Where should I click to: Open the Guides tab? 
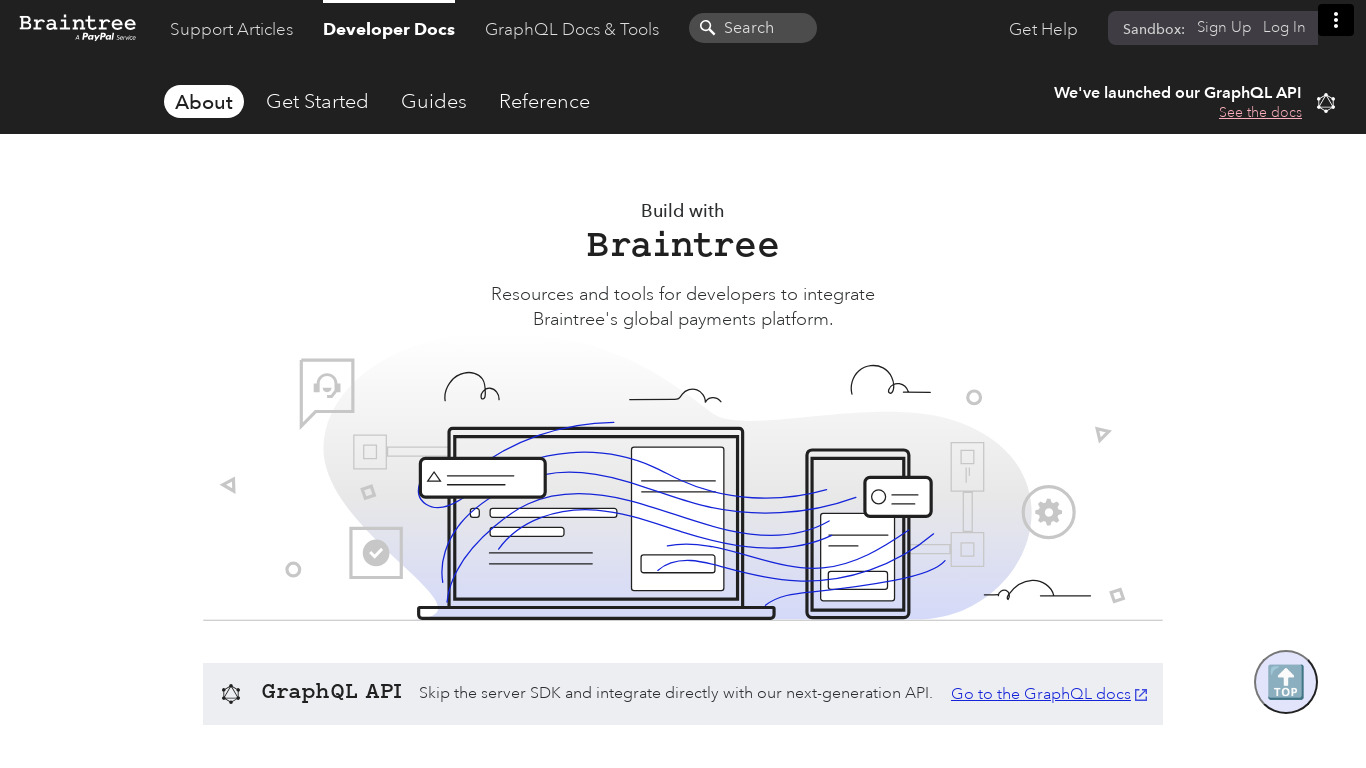click(x=434, y=102)
